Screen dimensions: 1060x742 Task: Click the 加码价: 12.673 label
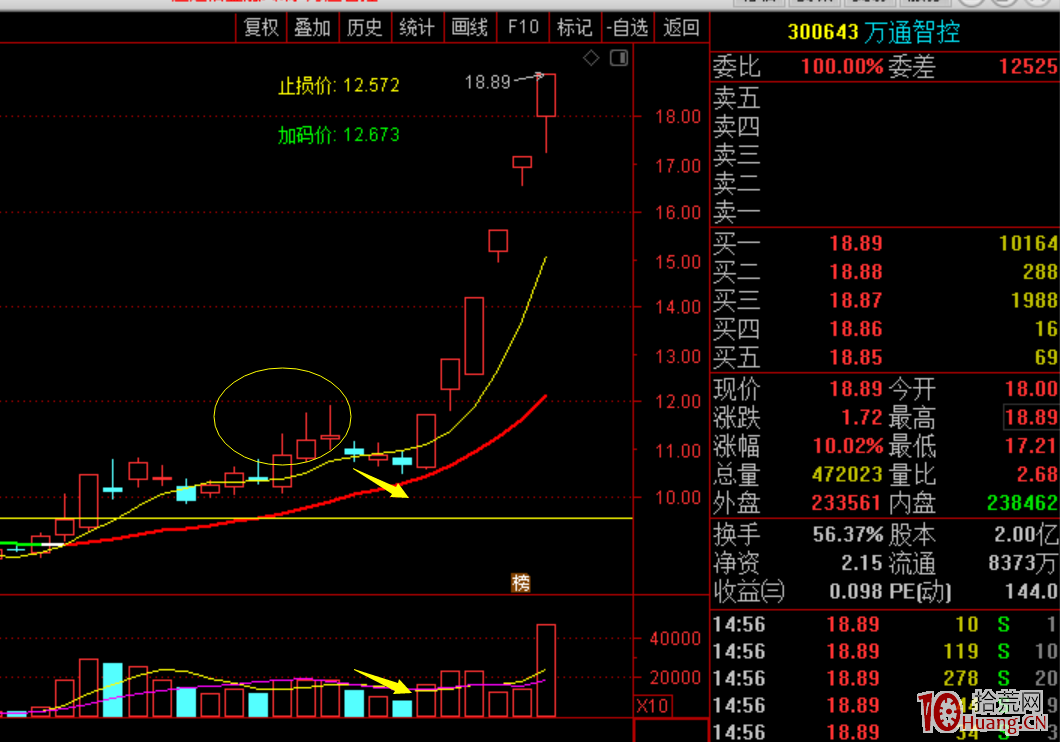(339, 135)
